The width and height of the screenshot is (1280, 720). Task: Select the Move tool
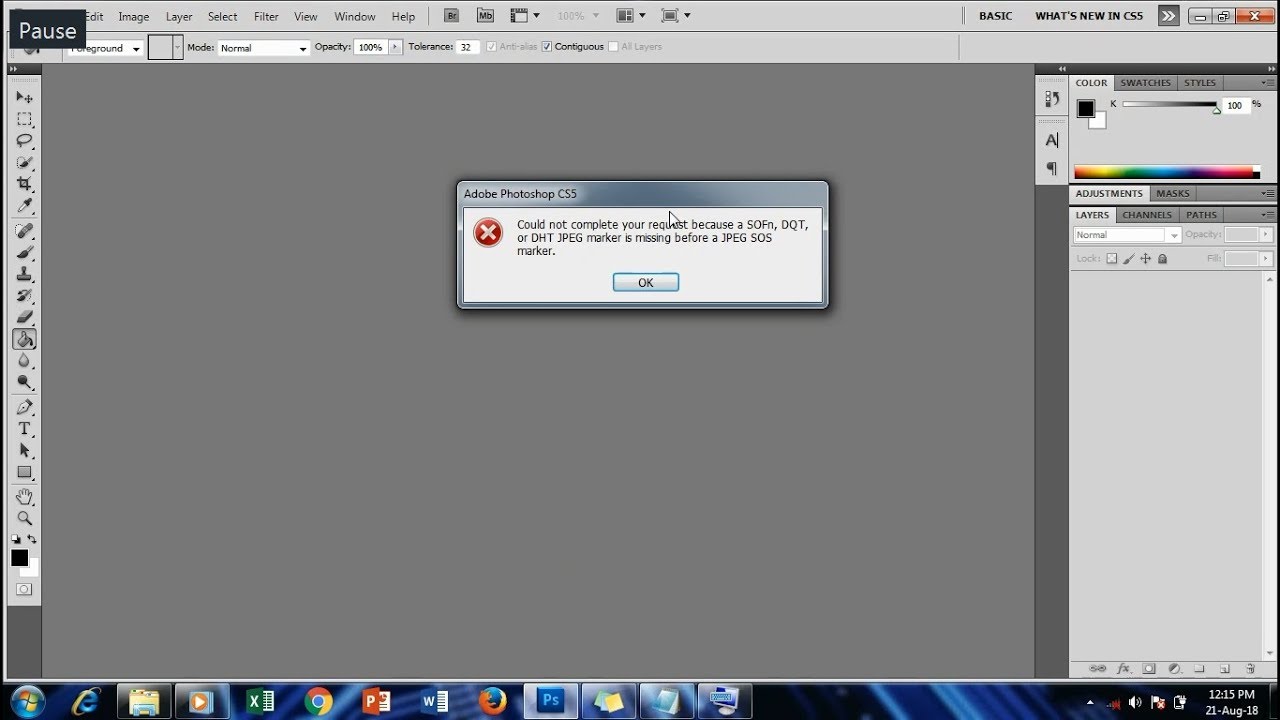coord(25,97)
